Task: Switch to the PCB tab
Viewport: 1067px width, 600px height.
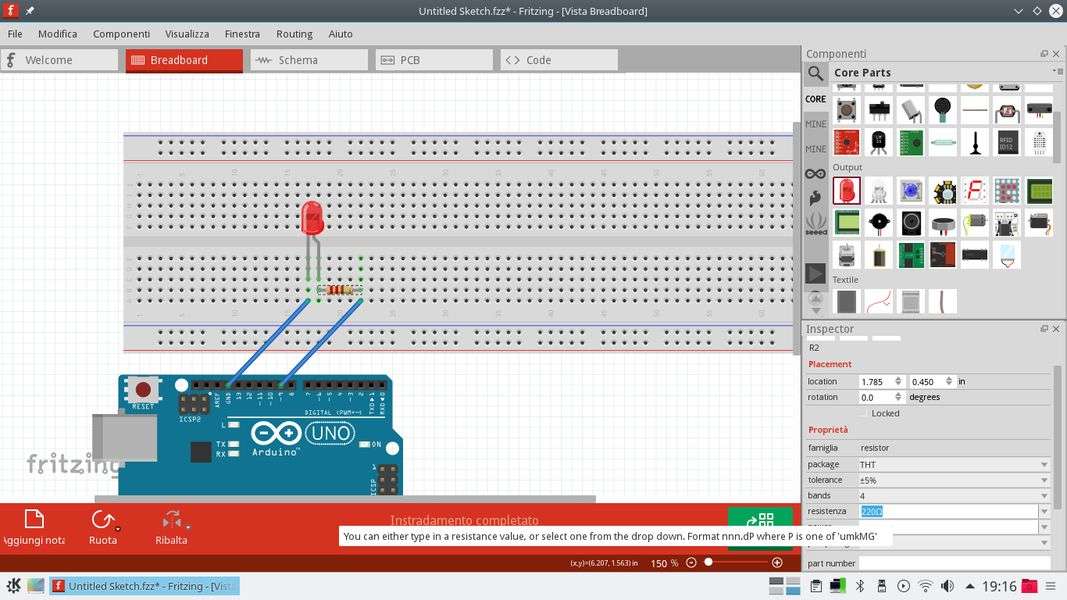Action: (x=433, y=60)
